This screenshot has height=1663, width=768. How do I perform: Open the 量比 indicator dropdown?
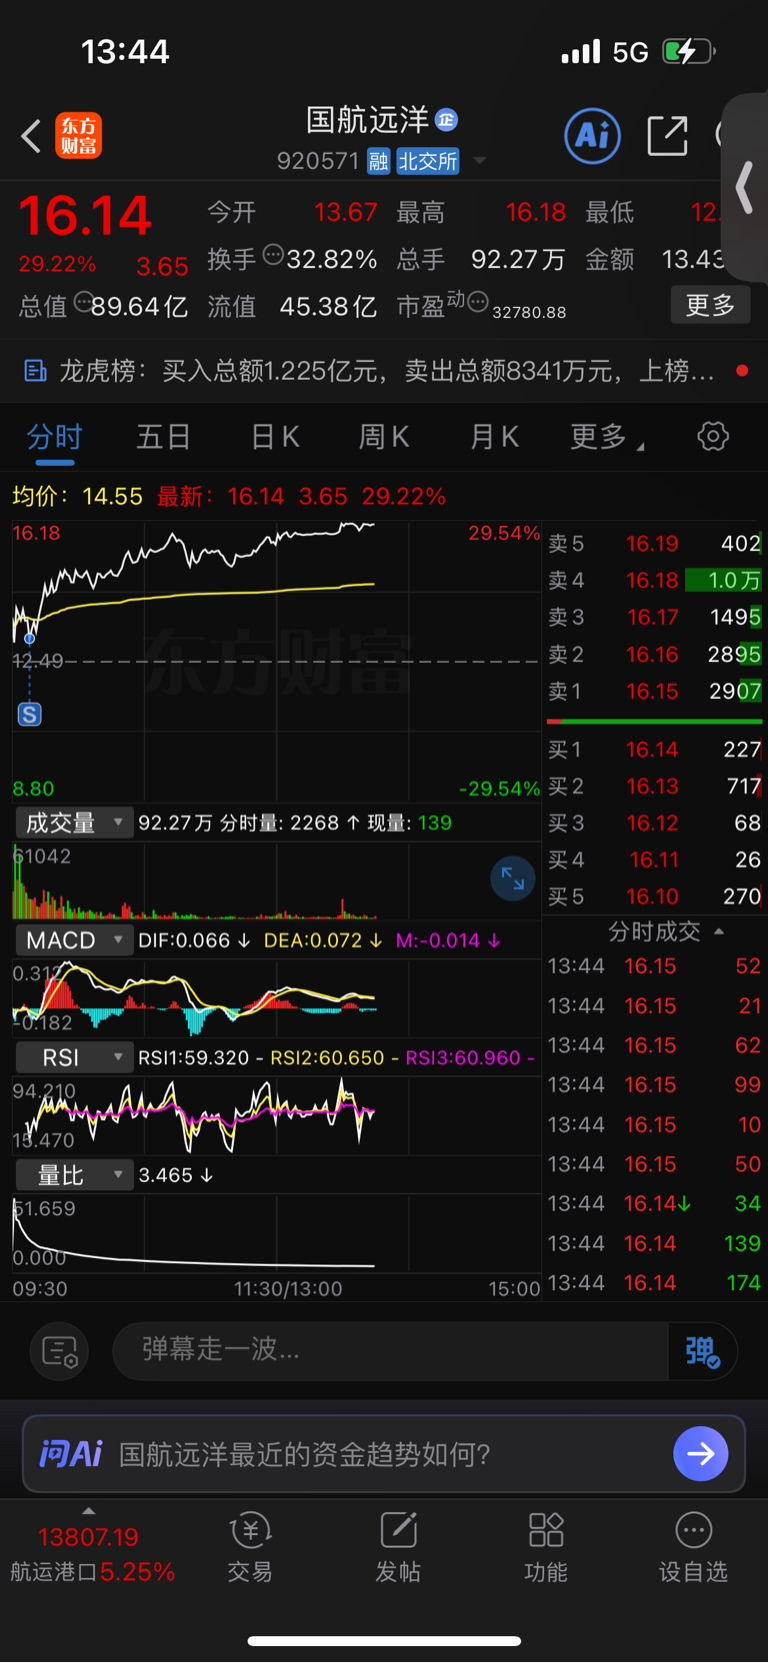coord(74,1175)
